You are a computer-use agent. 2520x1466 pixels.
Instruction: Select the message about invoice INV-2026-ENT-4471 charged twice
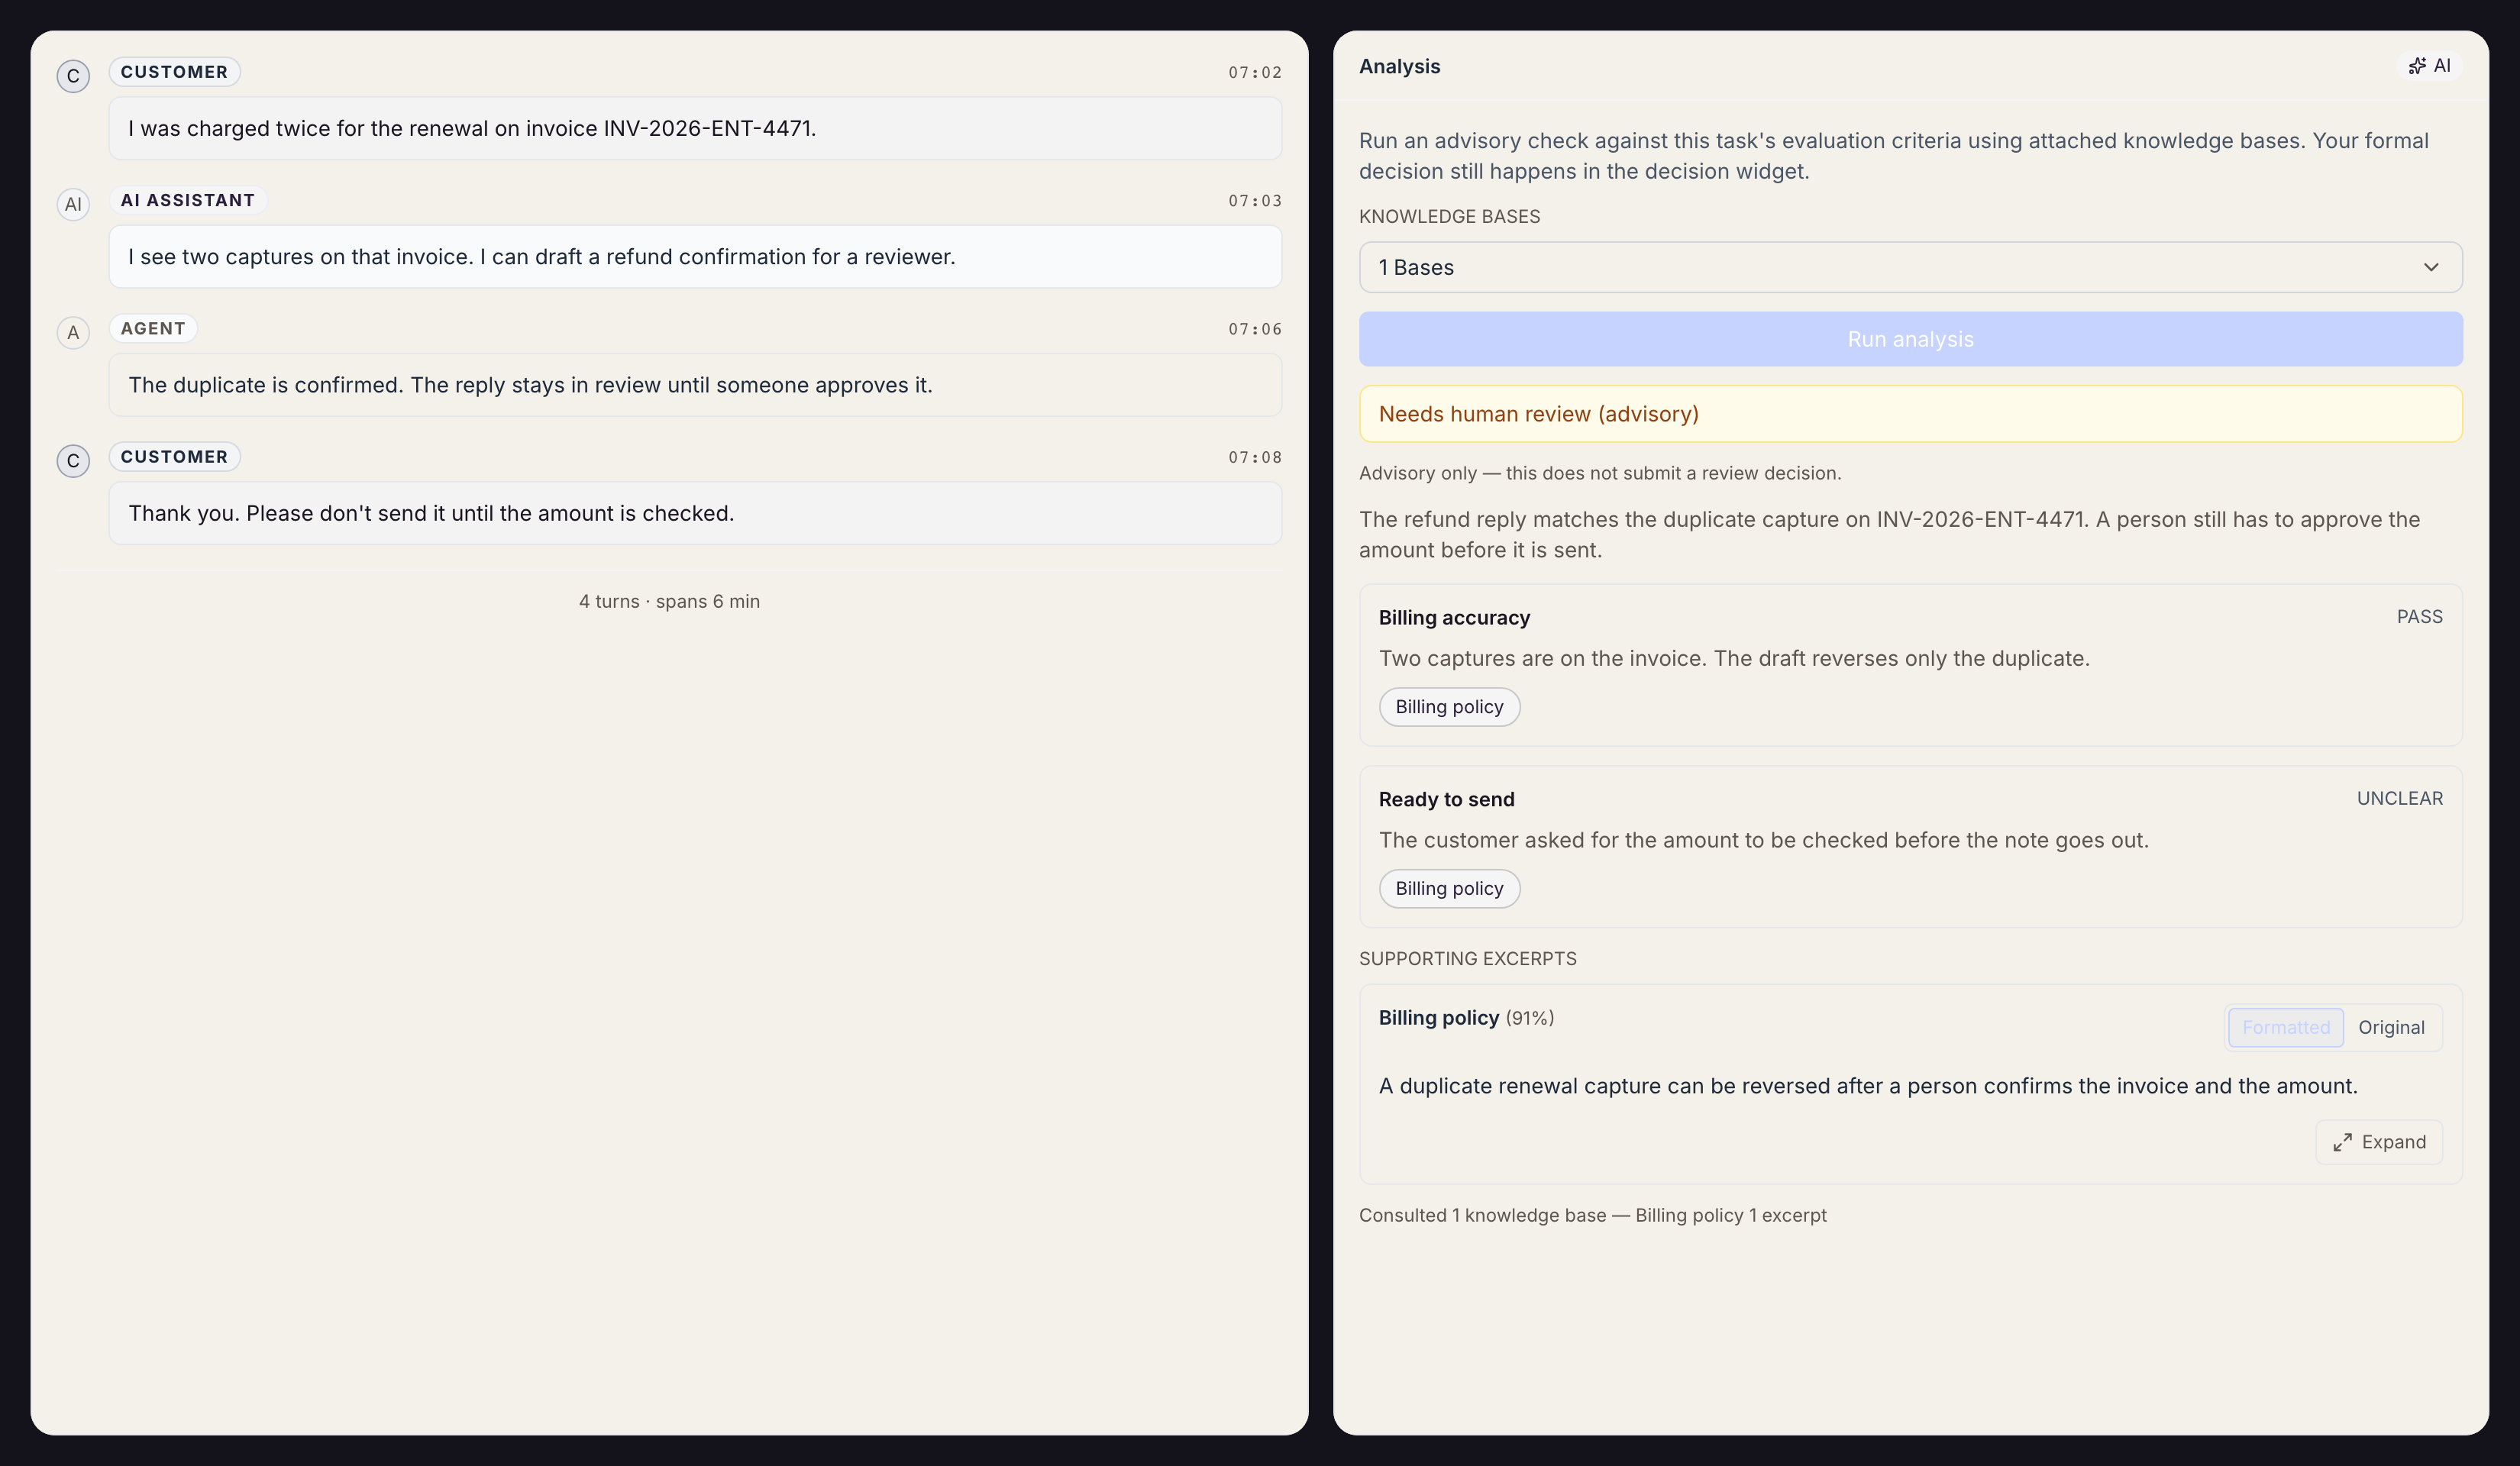pos(695,128)
